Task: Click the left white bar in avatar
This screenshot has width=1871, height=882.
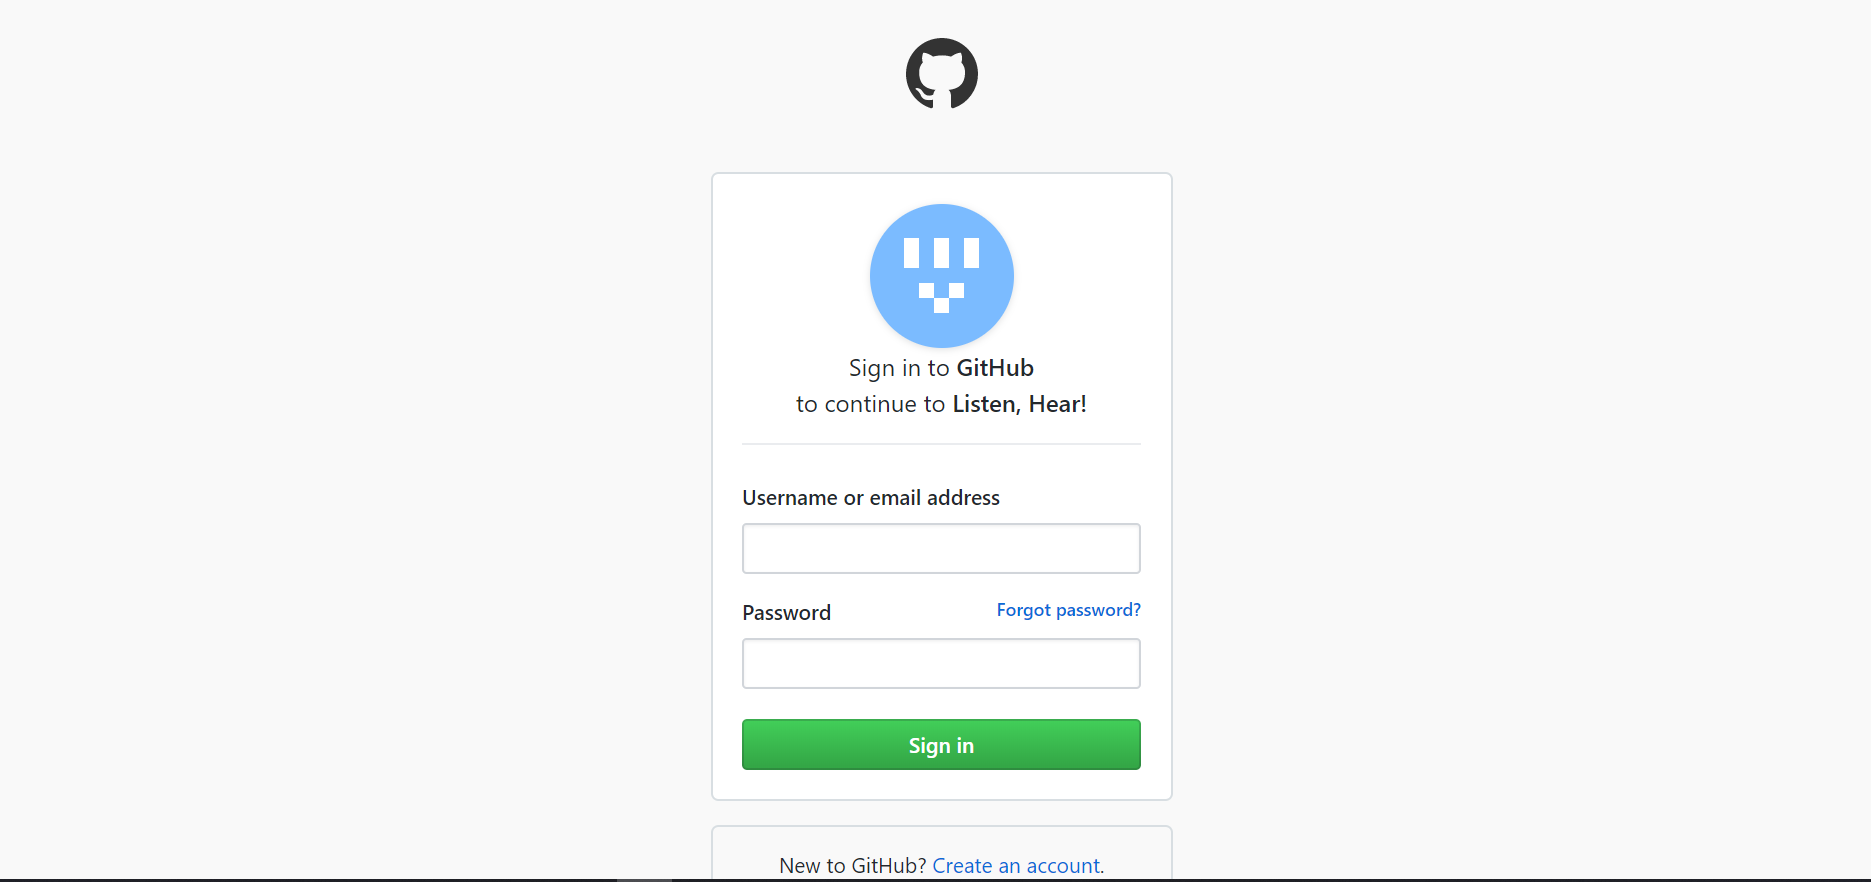Action: click(911, 253)
